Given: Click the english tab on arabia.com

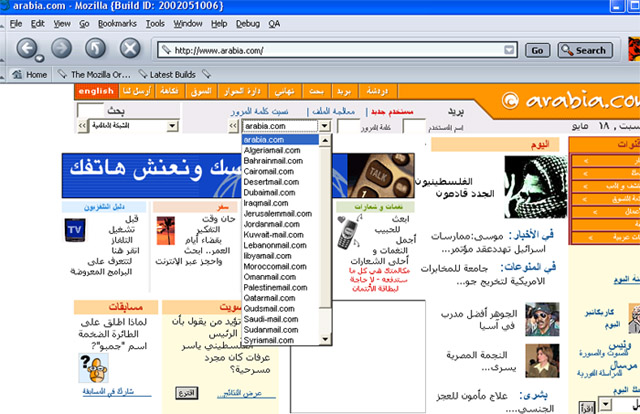Looking at the screenshot, I should pos(96,91).
